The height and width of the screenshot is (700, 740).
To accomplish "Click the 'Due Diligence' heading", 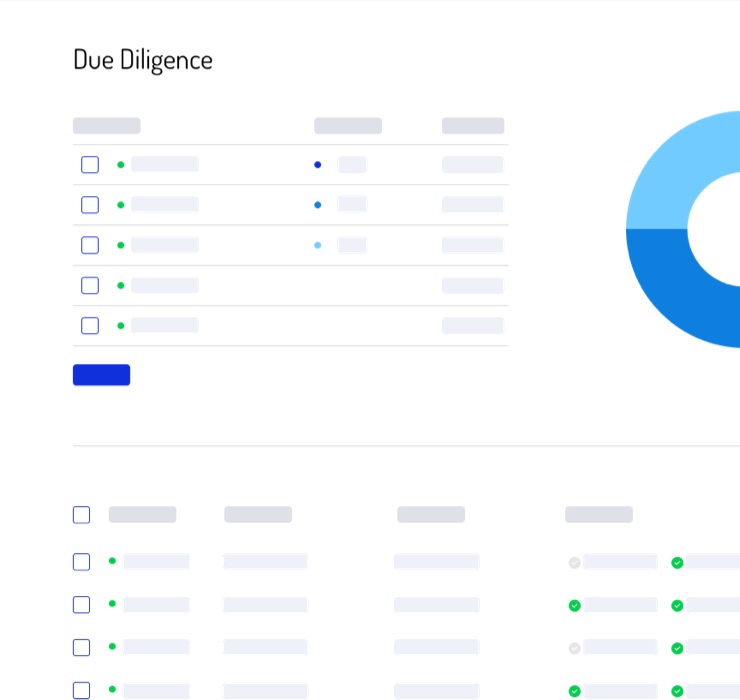I will (x=143, y=60).
